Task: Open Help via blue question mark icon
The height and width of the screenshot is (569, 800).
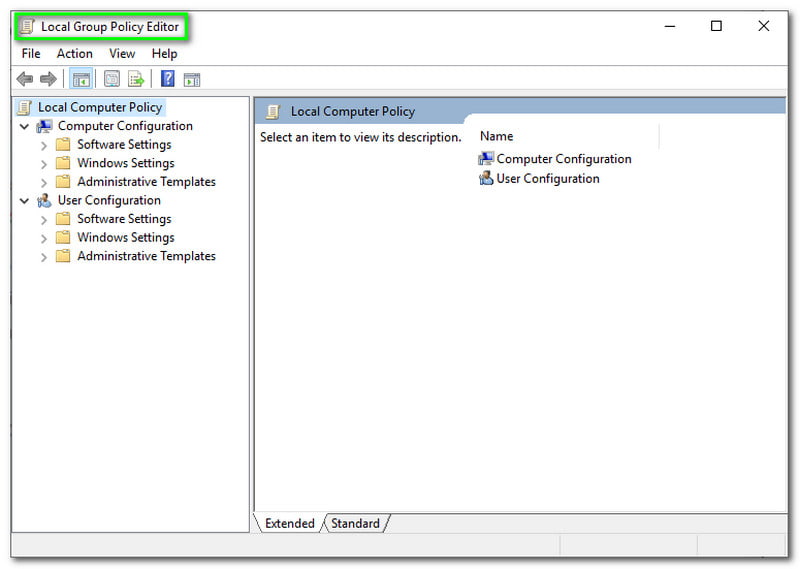Action: point(168,79)
